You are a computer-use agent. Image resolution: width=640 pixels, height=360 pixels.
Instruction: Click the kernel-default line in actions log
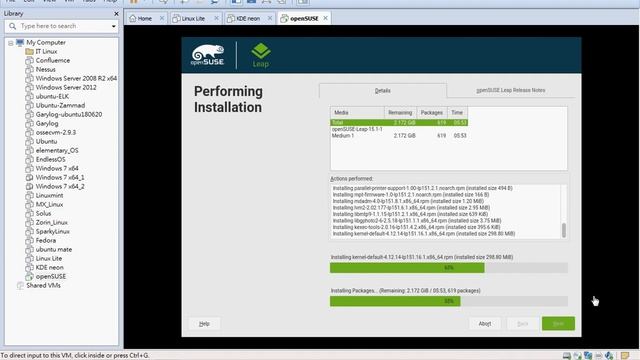click(424, 234)
